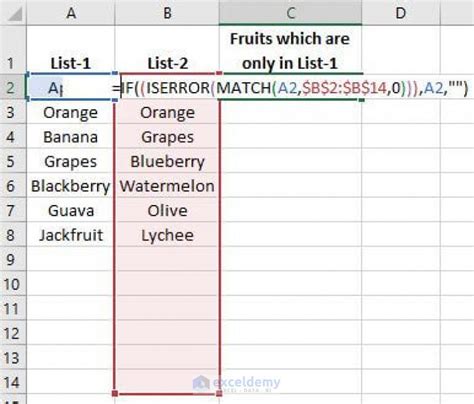Select the Banana cell in List-1

point(71,137)
